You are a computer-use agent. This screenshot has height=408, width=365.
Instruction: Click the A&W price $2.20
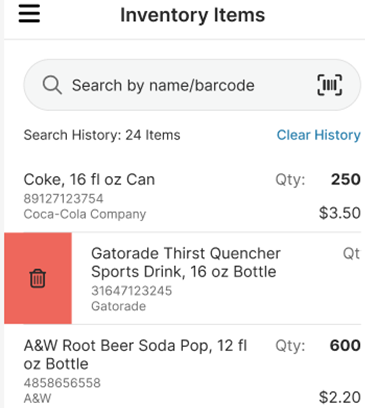(x=340, y=397)
